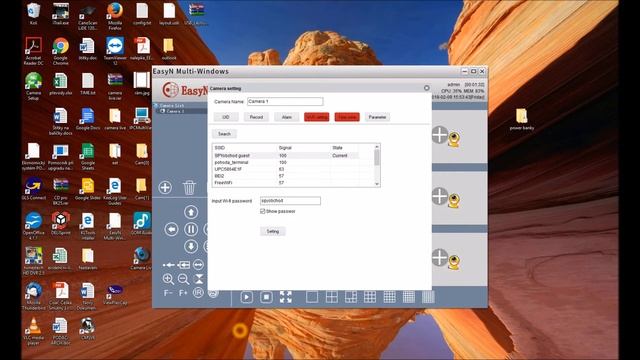Screen dimensions: 640x360
Task: Open the Acrobat Reader DC desktop icon
Action: (33, 51)
